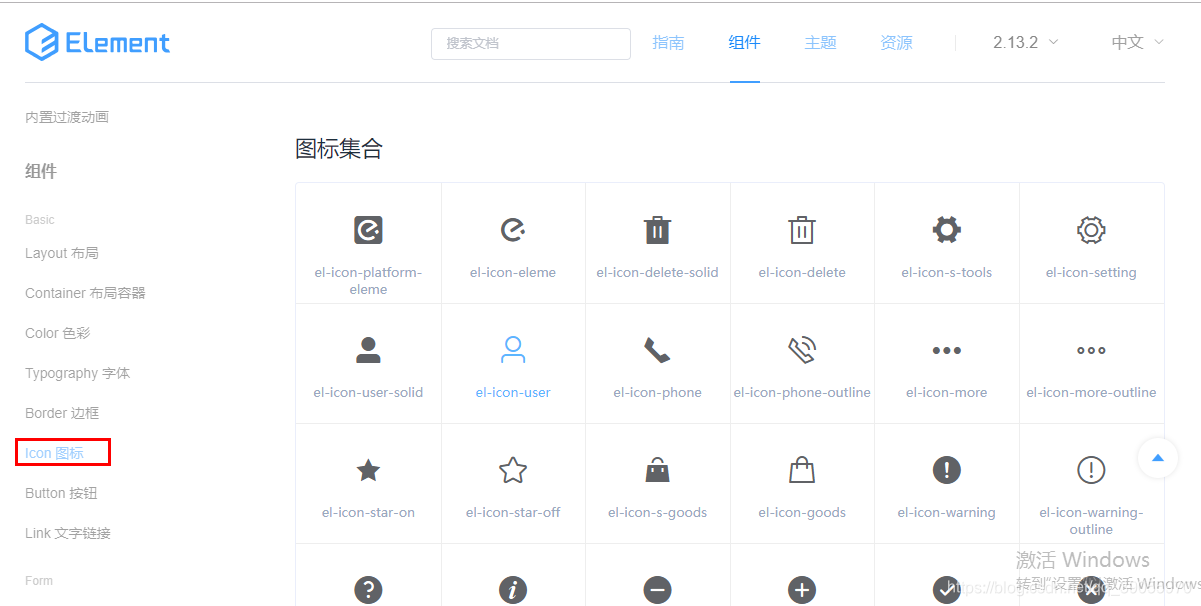Go to Container 布局容器 page

point(85,293)
